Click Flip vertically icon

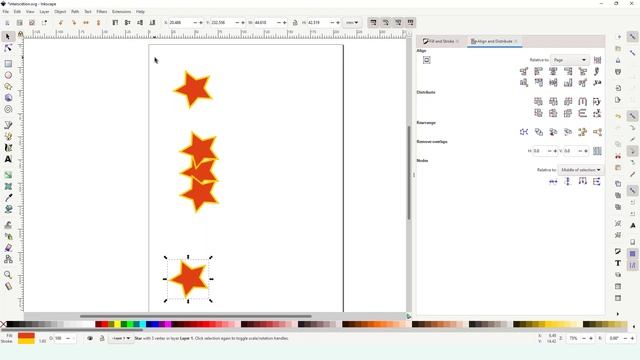pyautogui.click(x=98, y=23)
